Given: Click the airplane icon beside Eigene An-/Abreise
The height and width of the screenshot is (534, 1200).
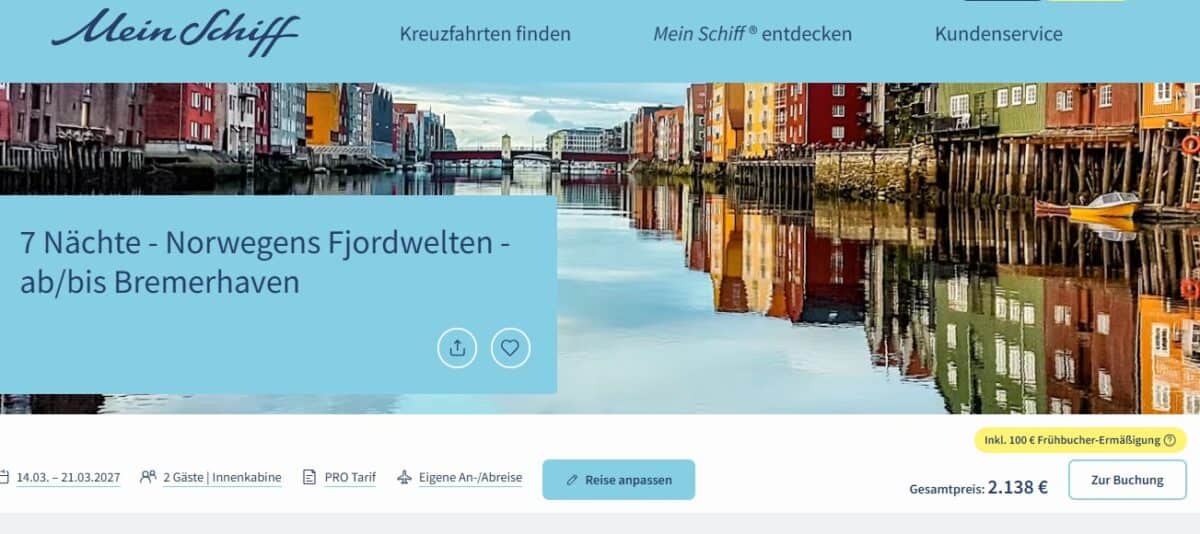Looking at the screenshot, I should click(404, 477).
